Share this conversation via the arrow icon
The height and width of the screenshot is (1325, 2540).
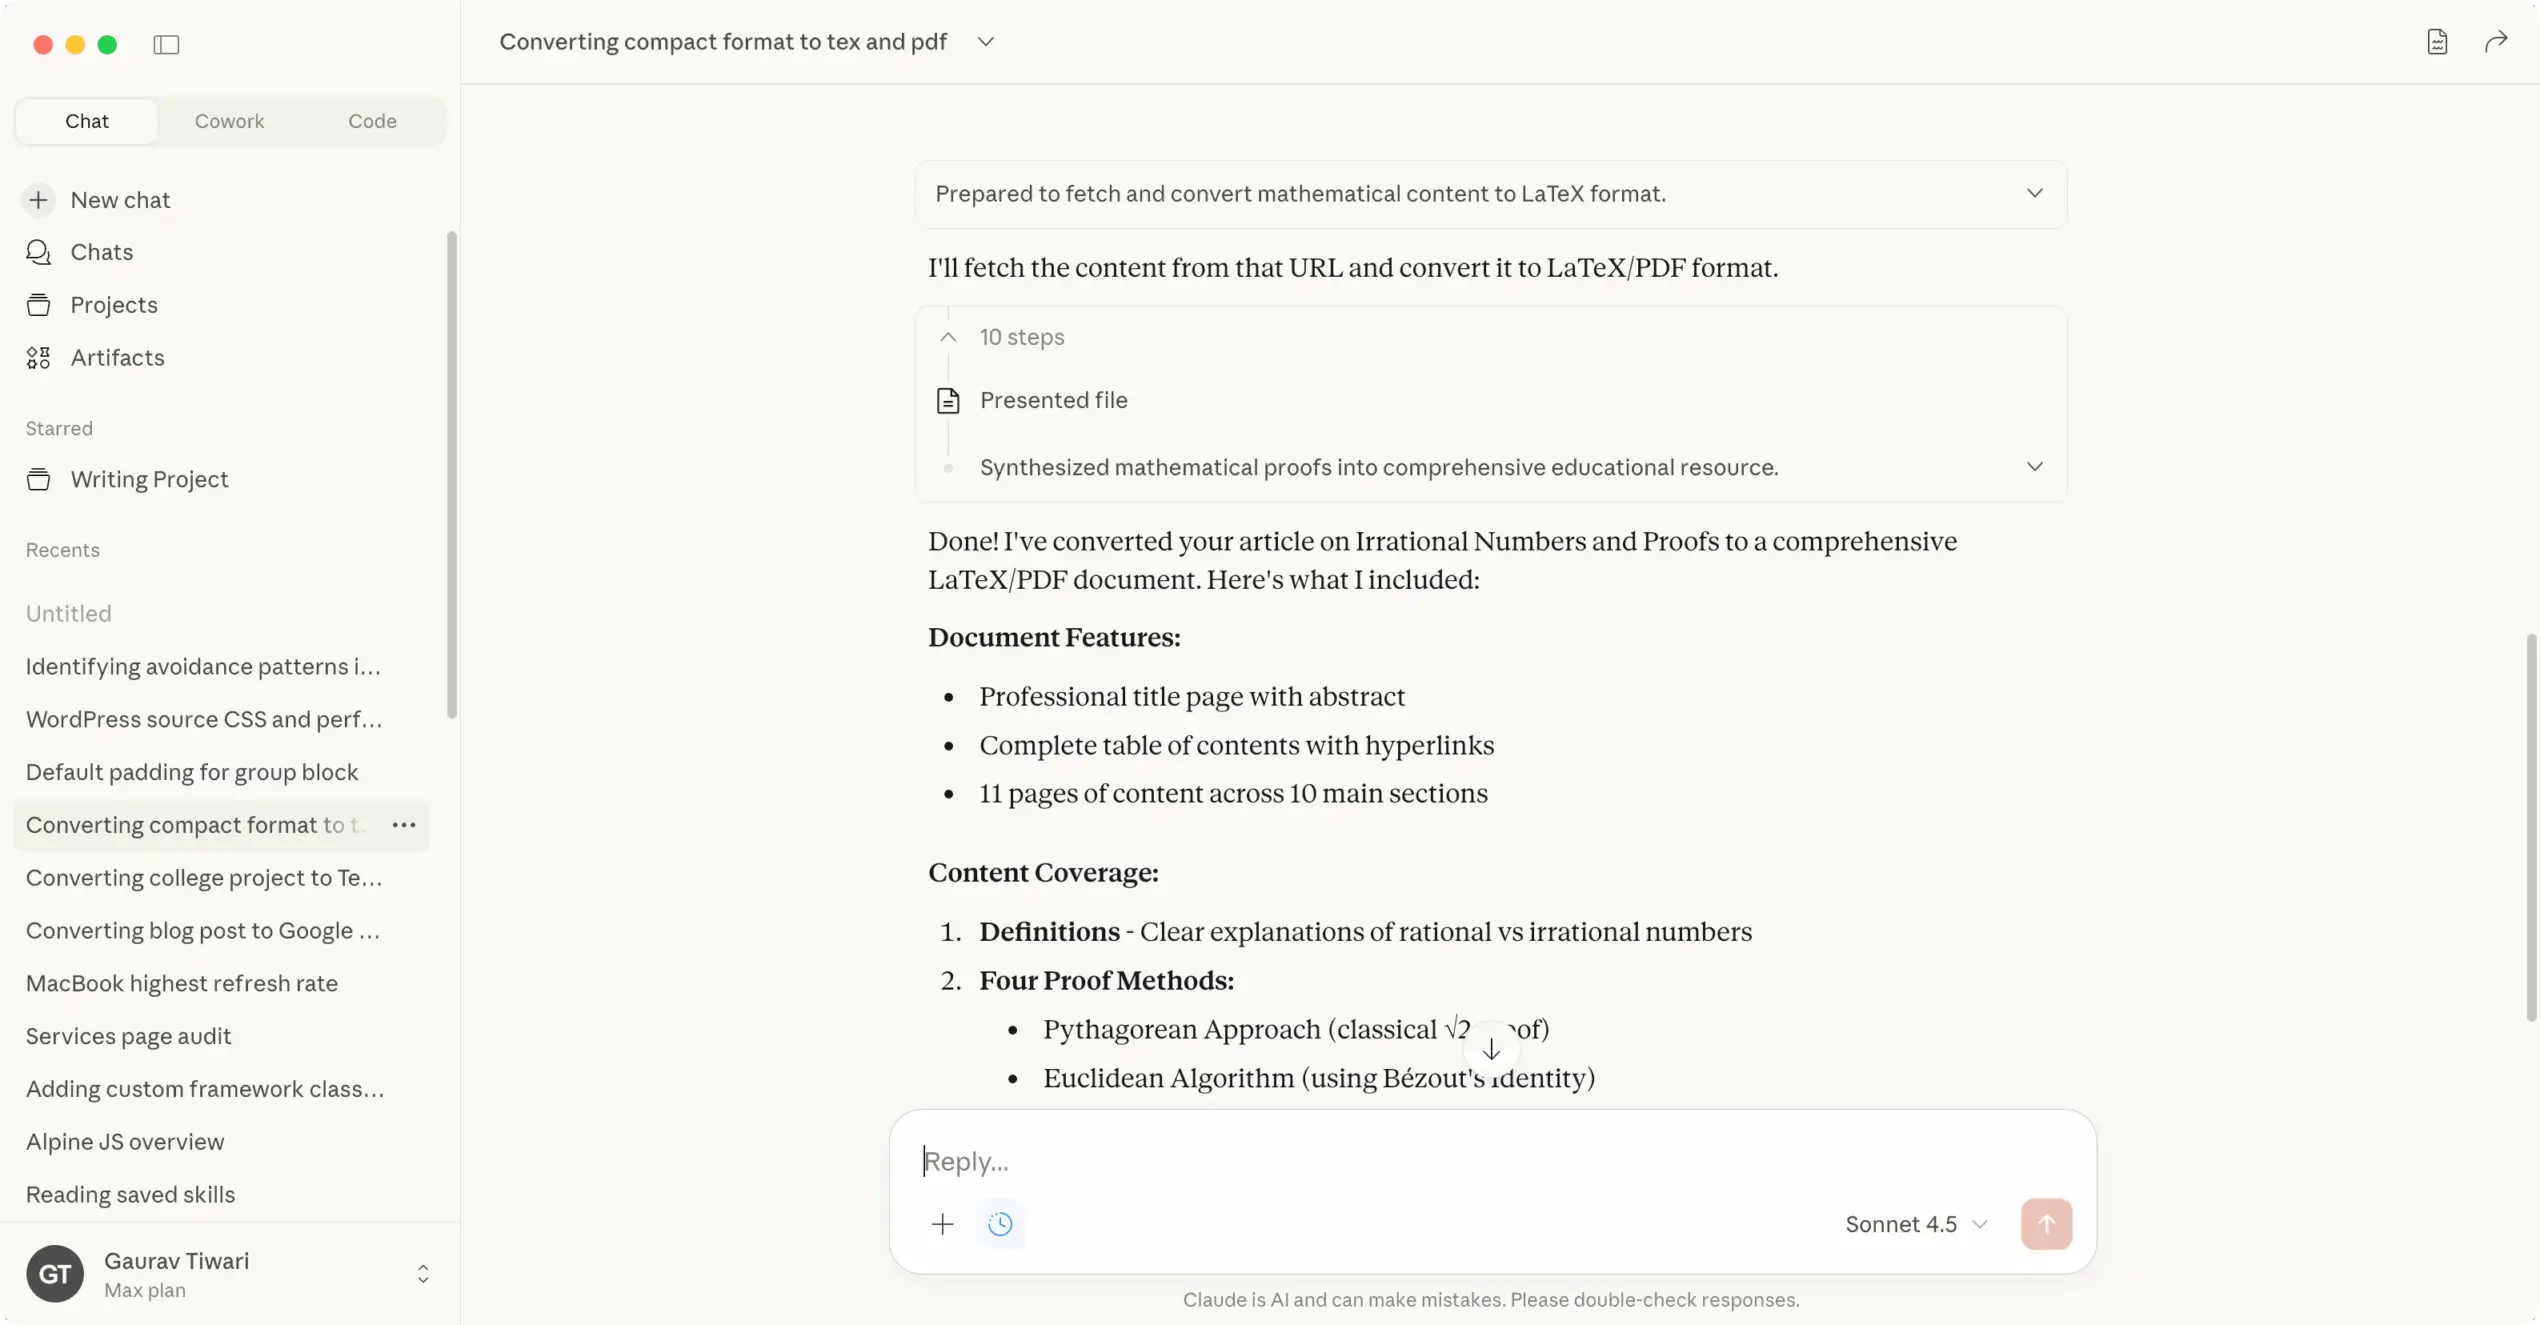click(x=2496, y=41)
